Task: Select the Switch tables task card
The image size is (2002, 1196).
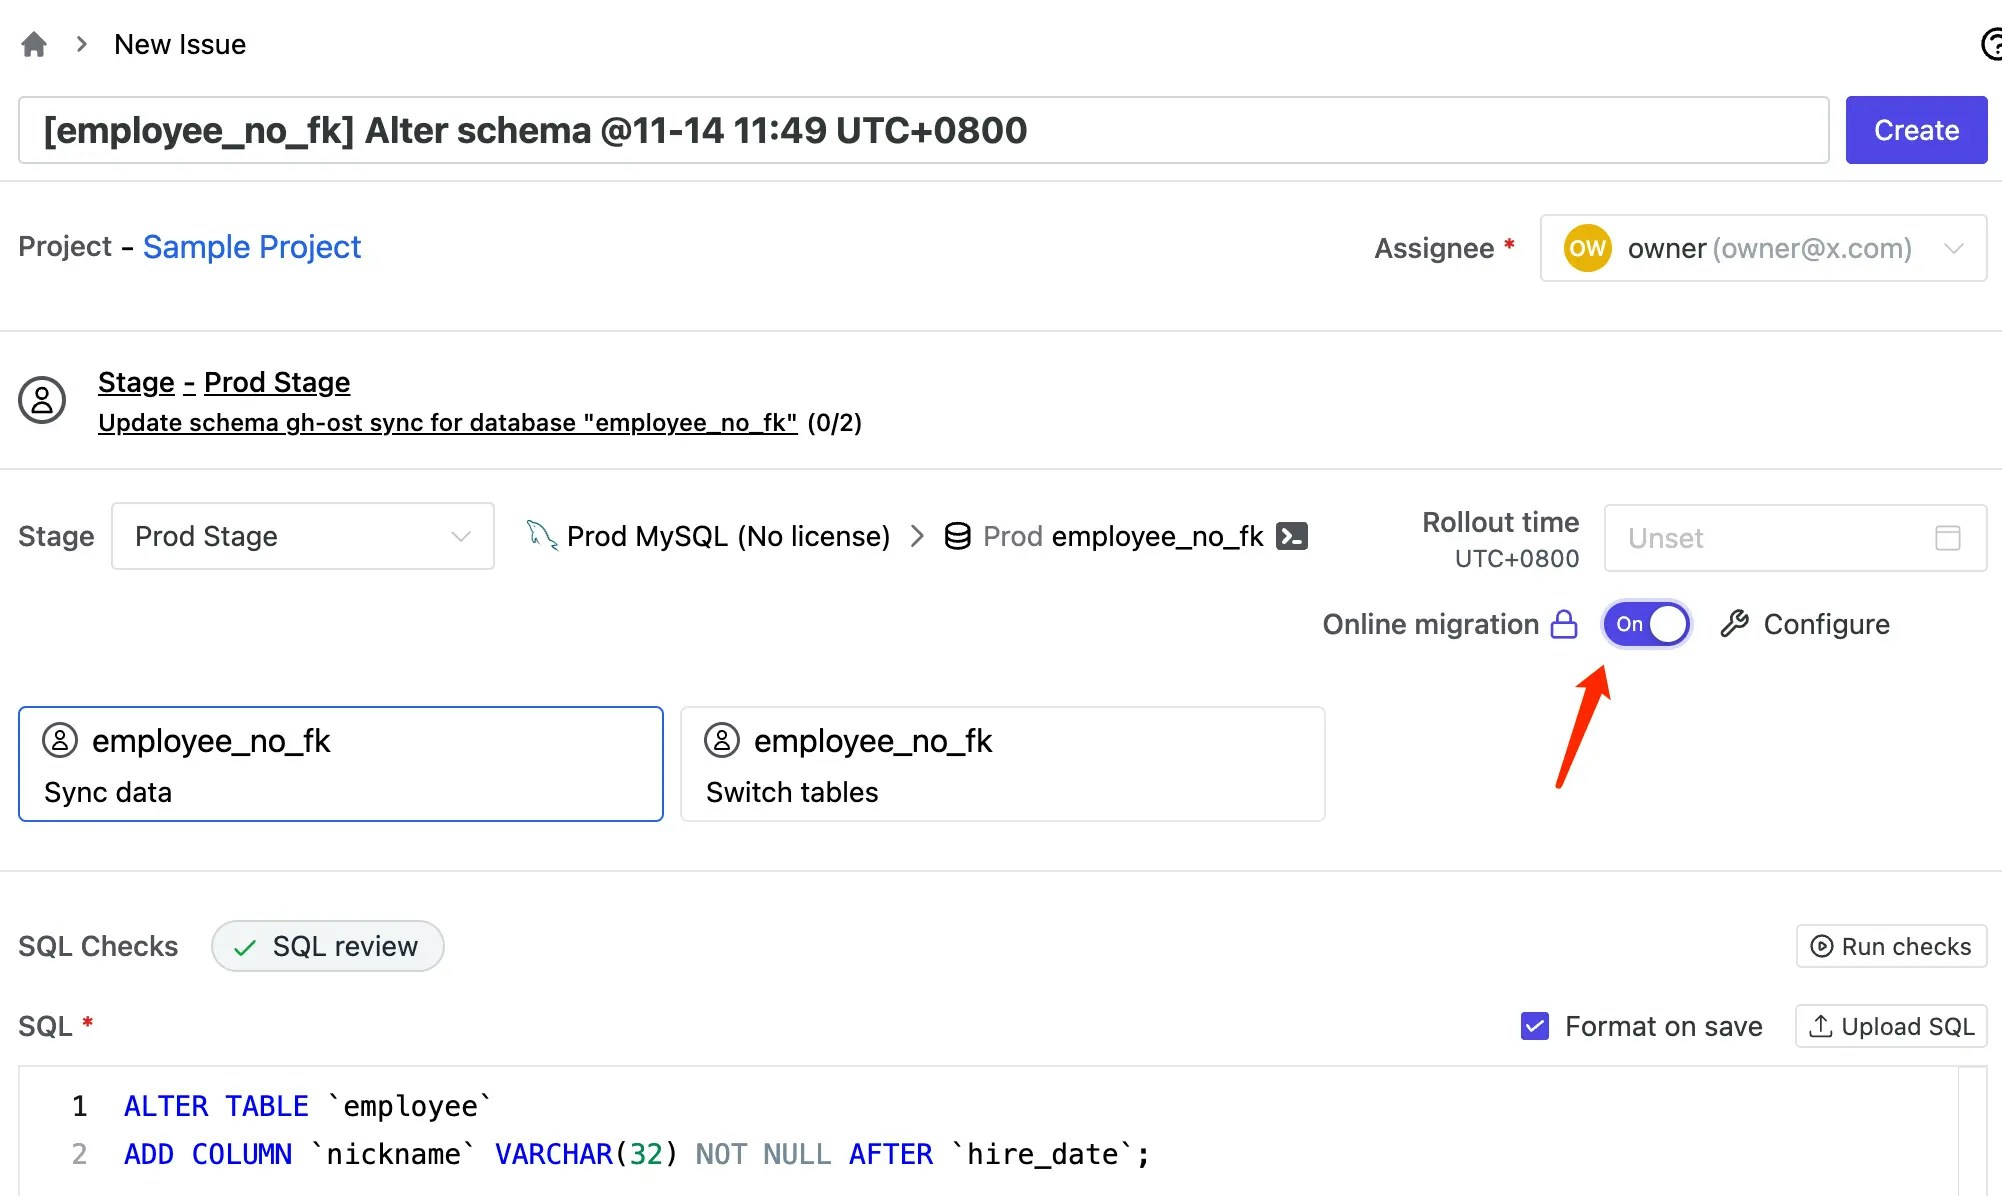Action: coord(1002,765)
